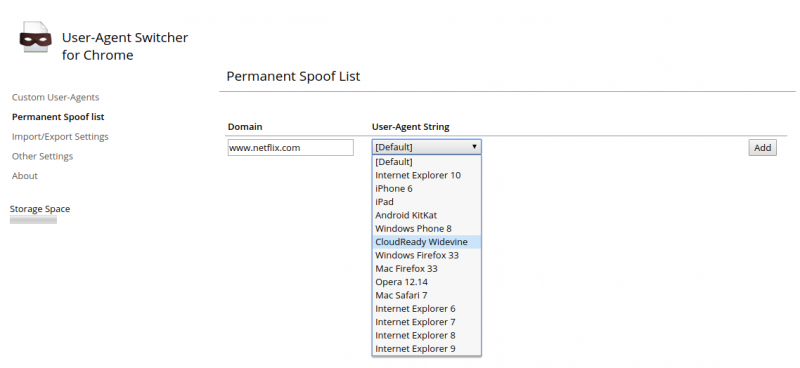Choose Internet Explorer 10 from the list

pos(427,175)
